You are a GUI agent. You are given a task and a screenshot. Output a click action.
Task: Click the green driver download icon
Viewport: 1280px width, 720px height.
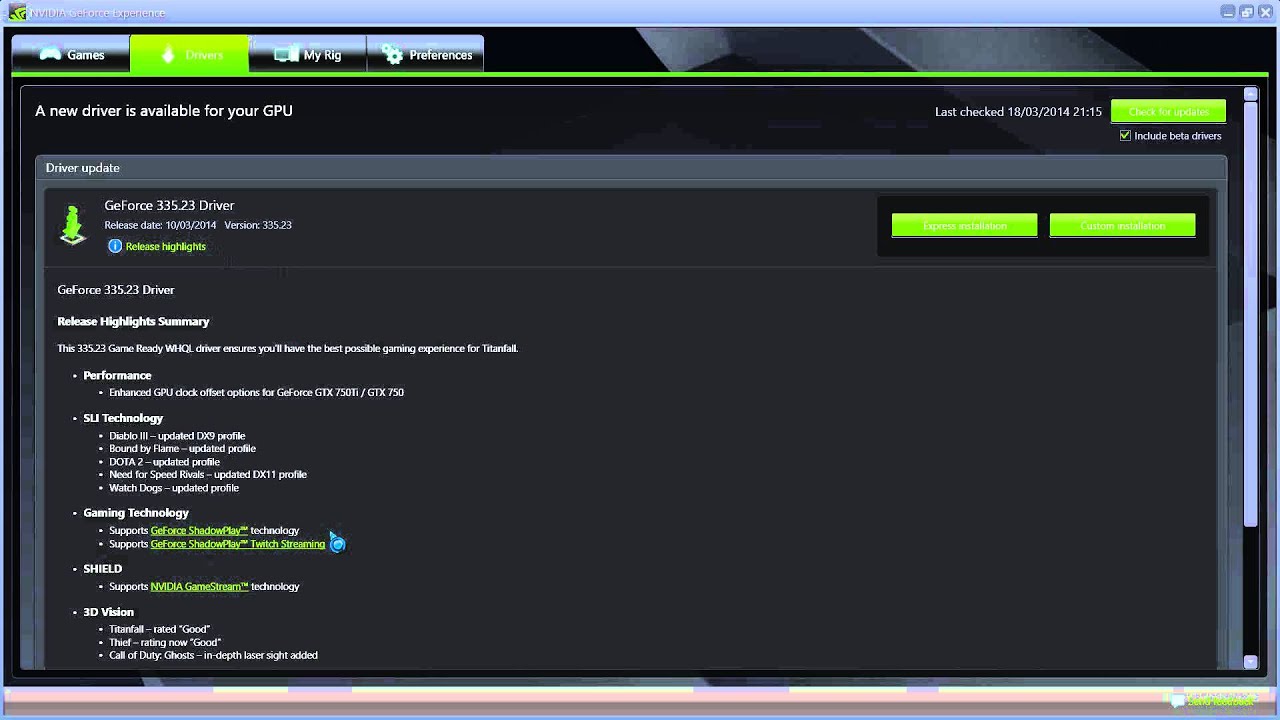[x=73, y=225]
